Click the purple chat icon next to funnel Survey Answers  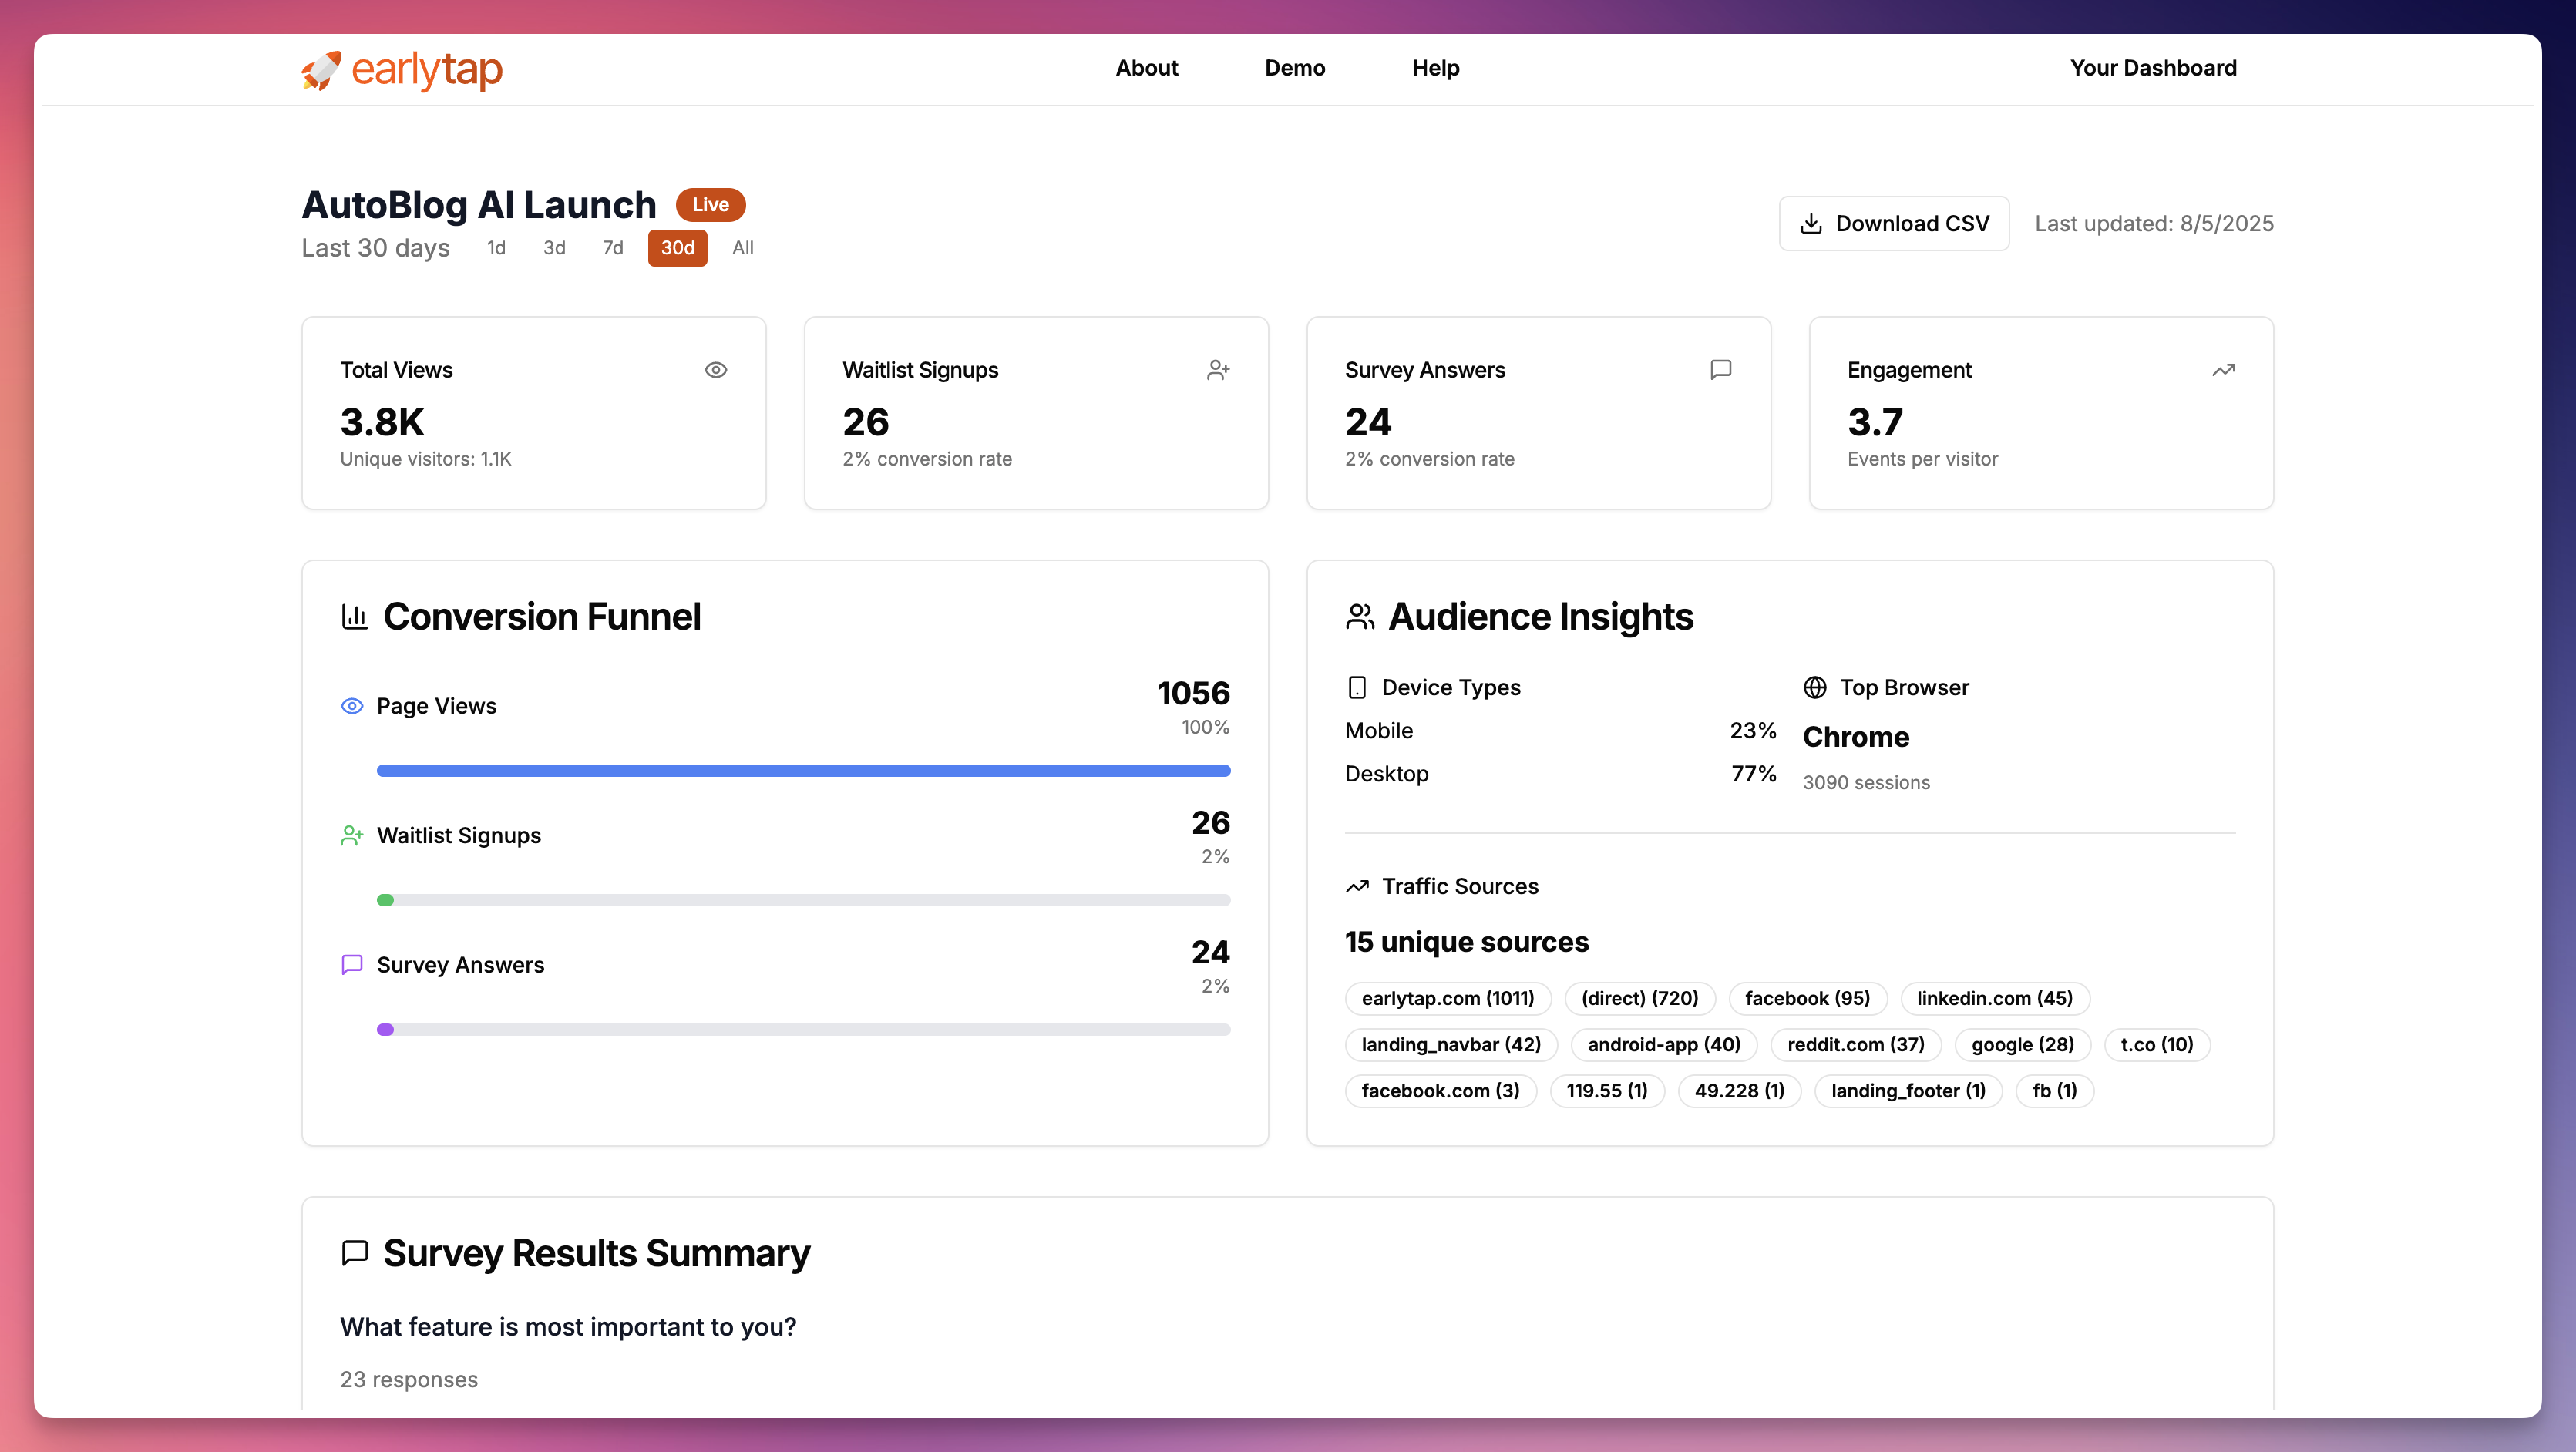[x=352, y=964]
